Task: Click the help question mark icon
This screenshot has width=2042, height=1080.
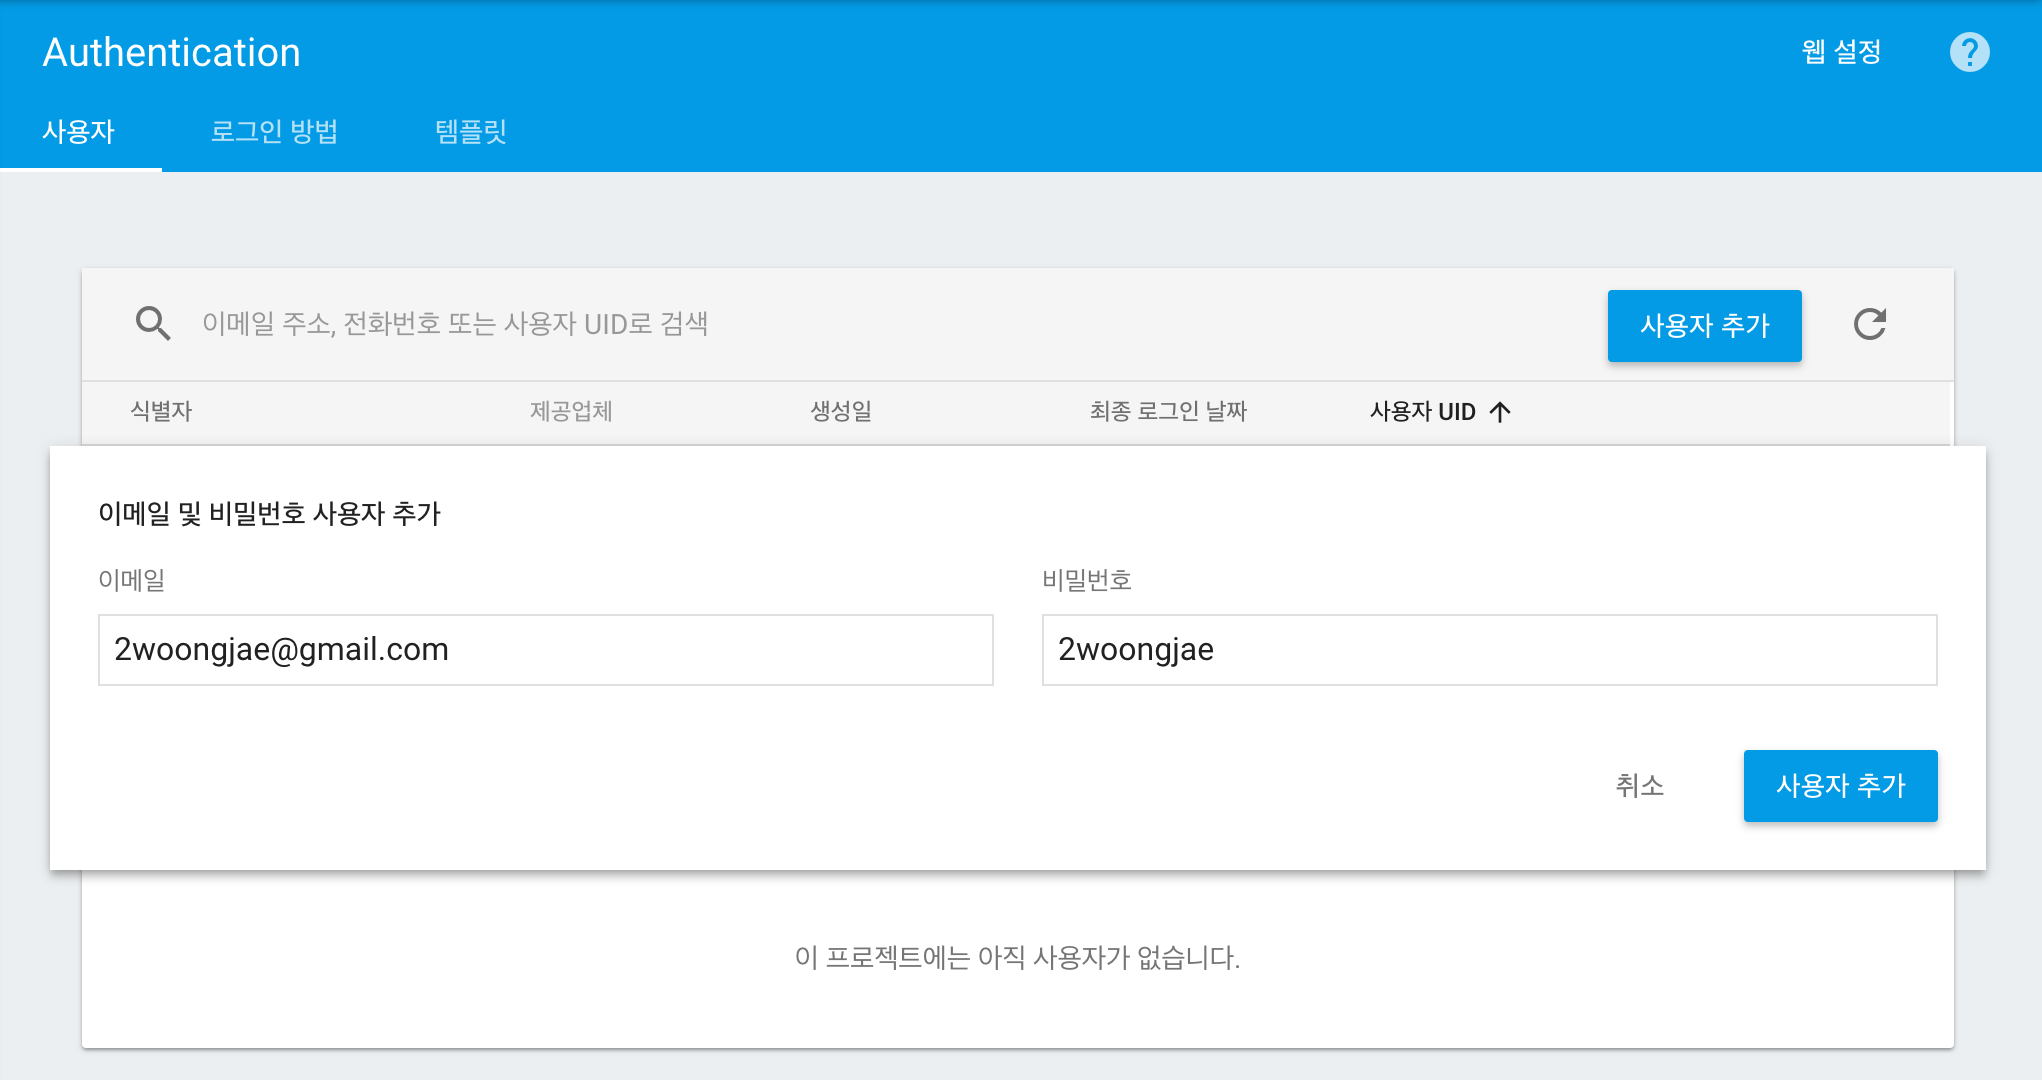Action: click(x=1969, y=52)
